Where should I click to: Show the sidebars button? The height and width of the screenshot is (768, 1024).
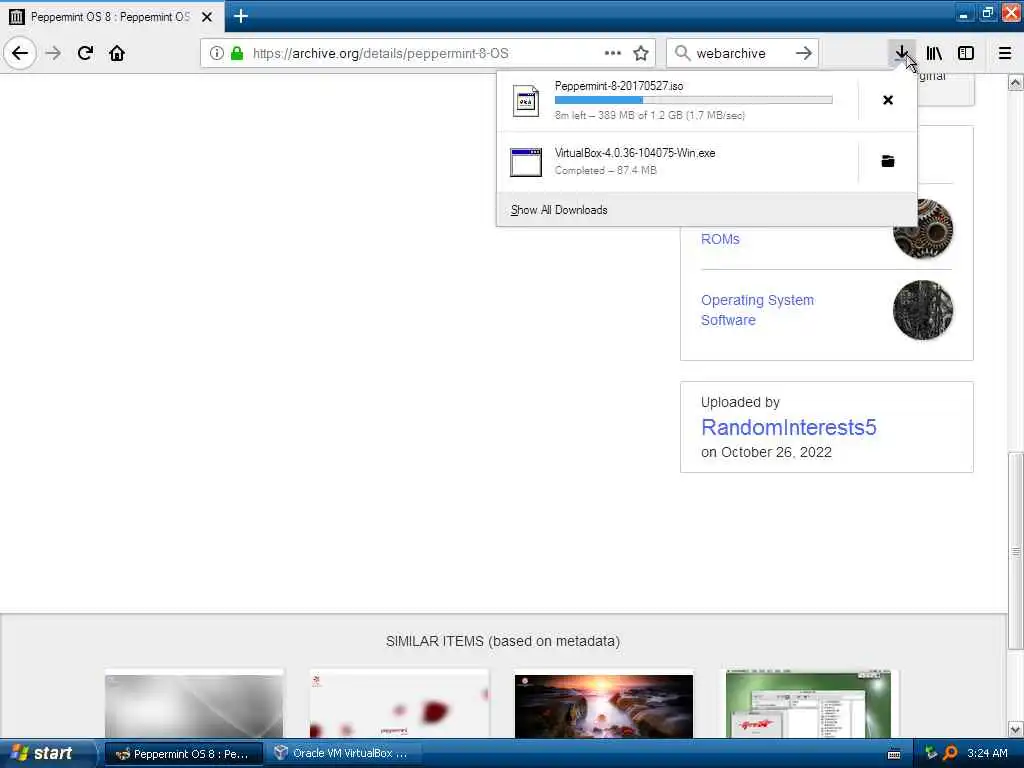[966, 53]
